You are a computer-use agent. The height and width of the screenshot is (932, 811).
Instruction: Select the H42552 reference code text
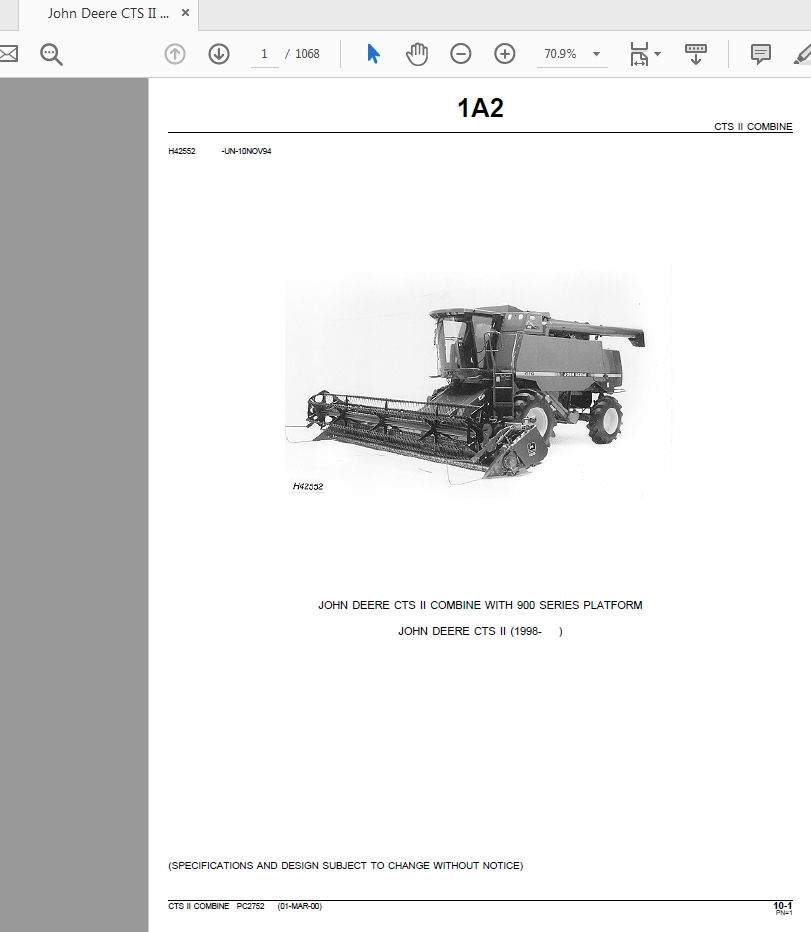pos(182,151)
